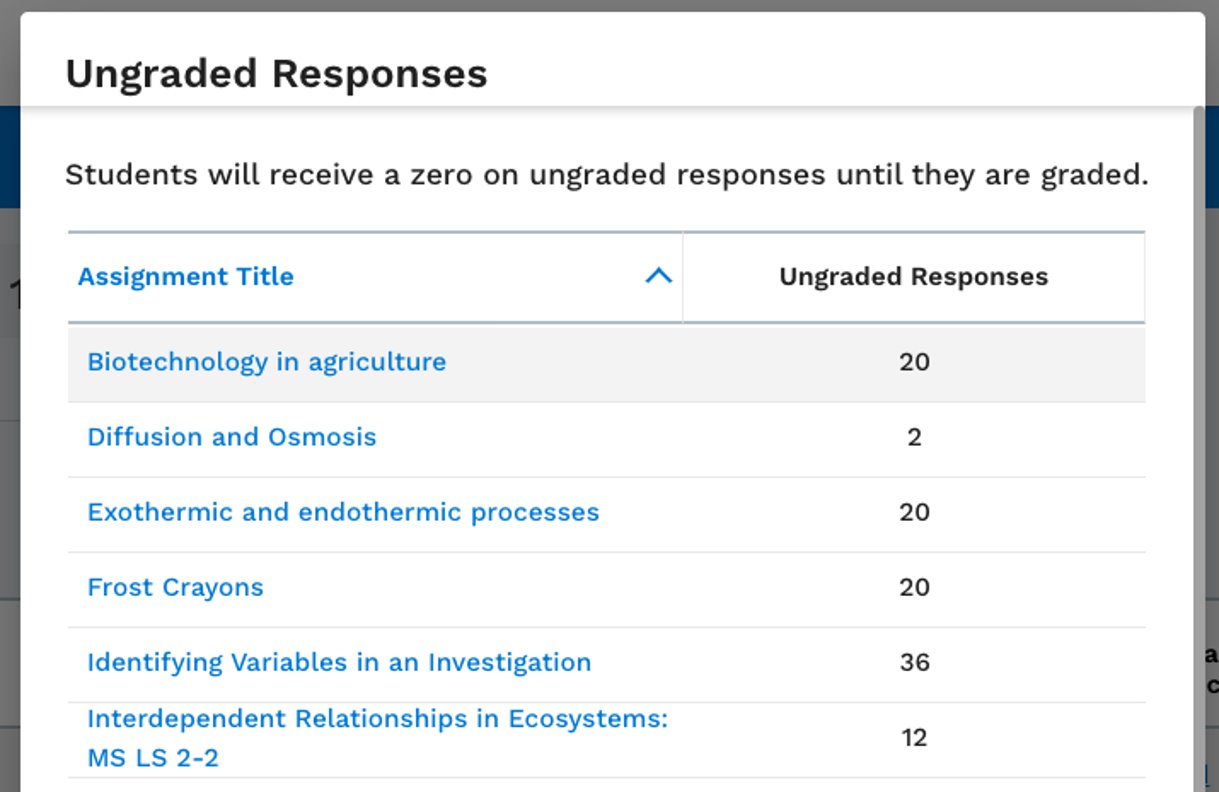Click the Ungraded Responses column header
Viewport: 1219px width, 792px height.
pyautogui.click(x=912, y=277)
